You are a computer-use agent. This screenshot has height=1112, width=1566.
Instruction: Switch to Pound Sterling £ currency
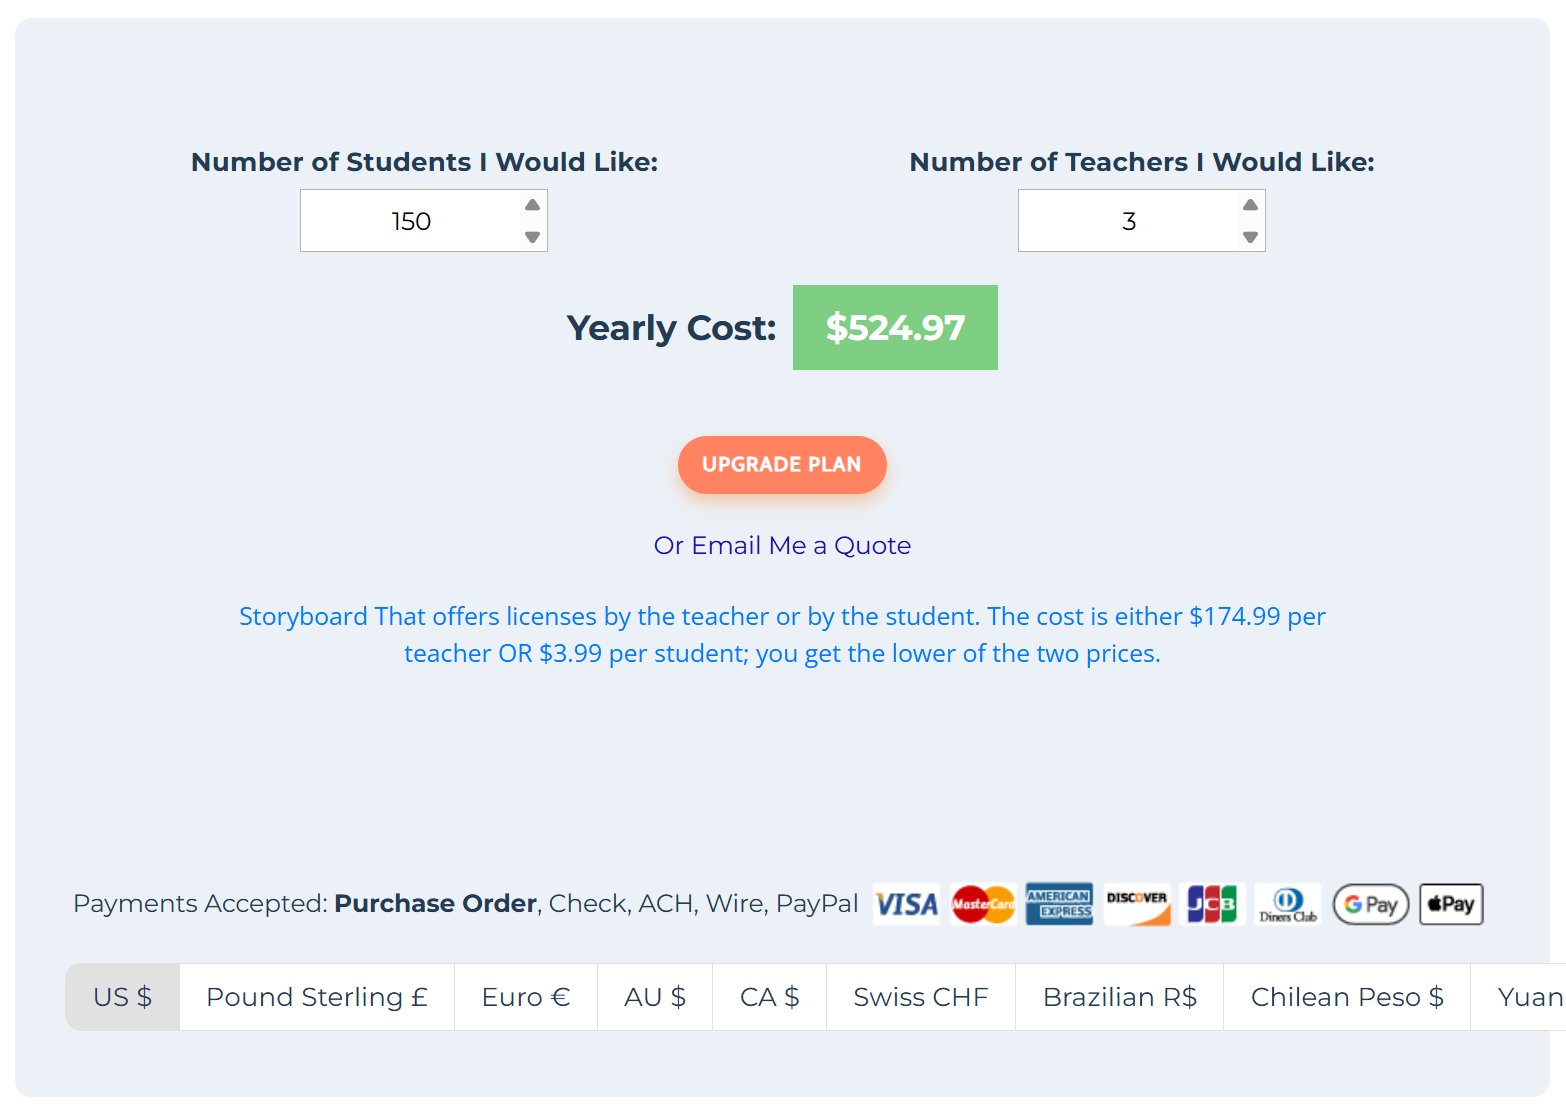(317, 997)
